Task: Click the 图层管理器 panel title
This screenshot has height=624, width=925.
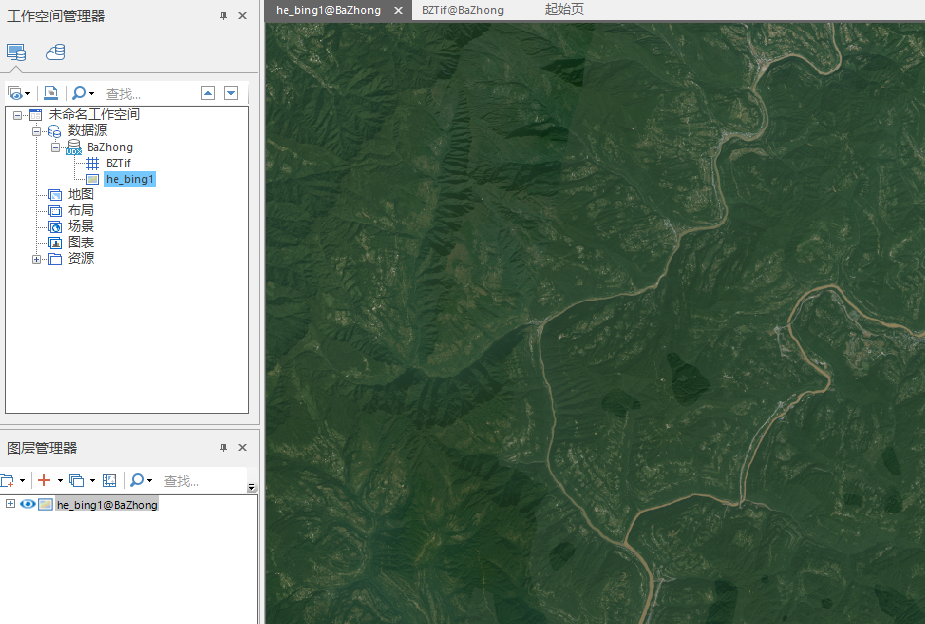Action: pyautogui.click(x=42, y=448)
